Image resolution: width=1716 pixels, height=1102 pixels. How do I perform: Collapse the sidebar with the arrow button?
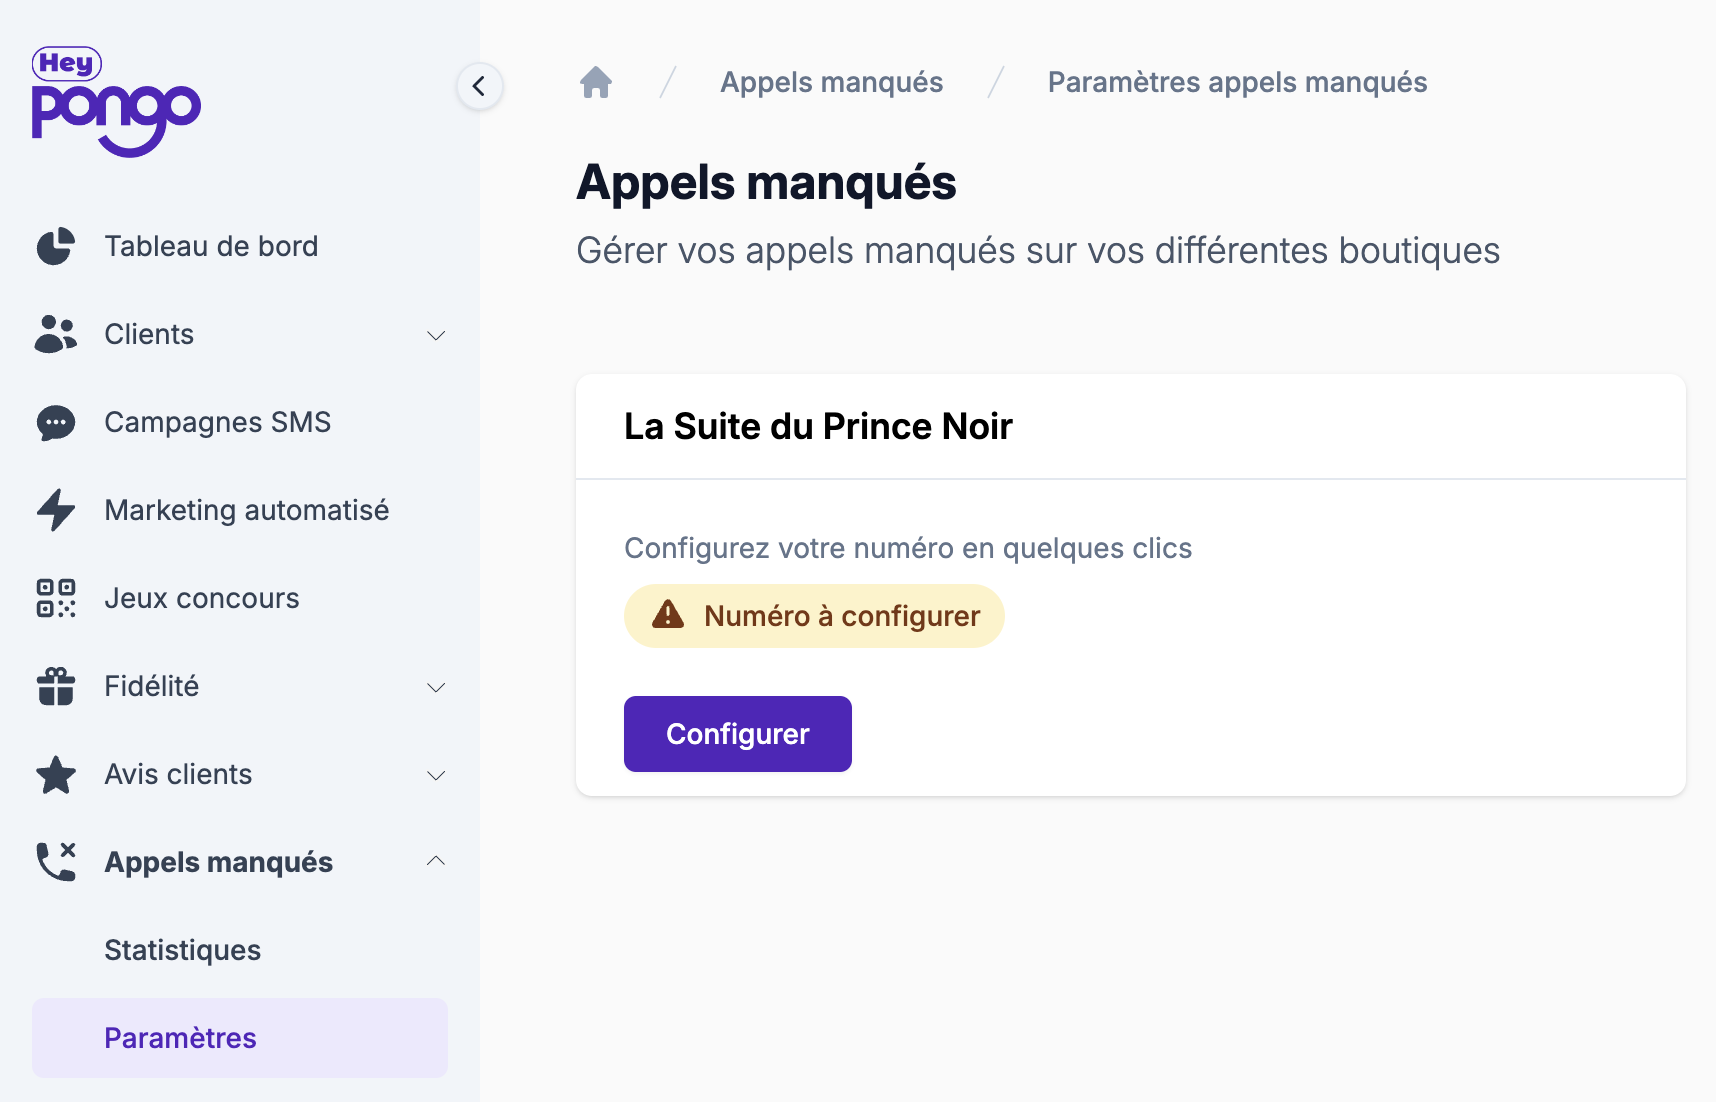tap(479, 86)
